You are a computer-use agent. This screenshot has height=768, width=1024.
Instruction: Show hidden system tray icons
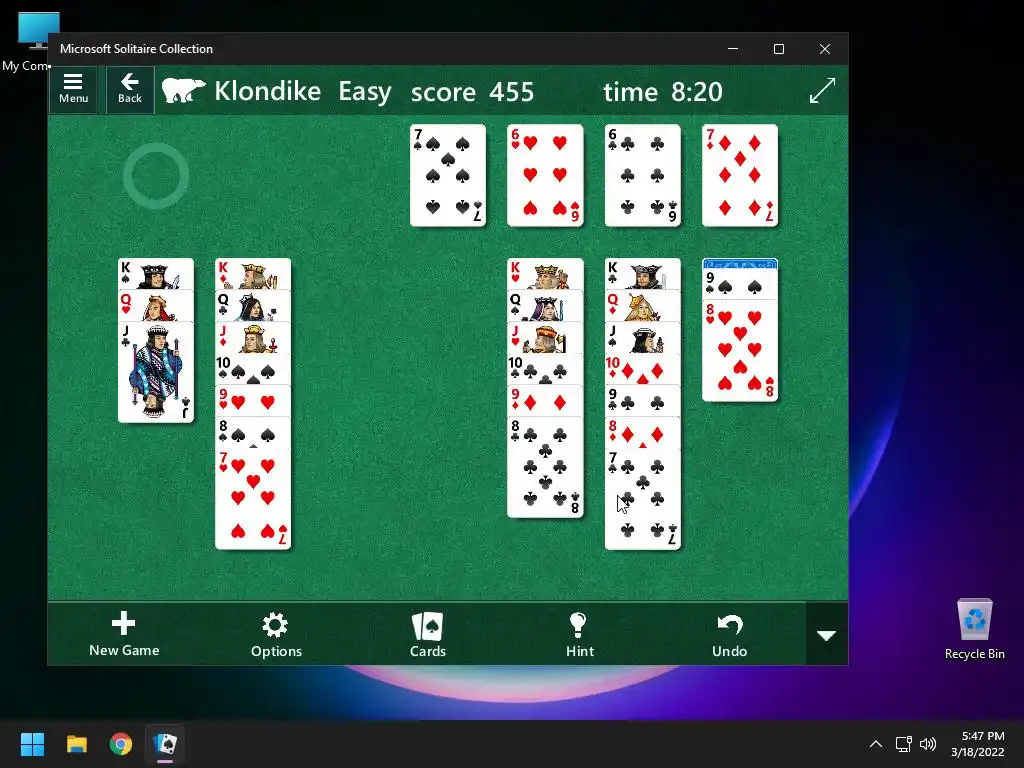point(876,744)
